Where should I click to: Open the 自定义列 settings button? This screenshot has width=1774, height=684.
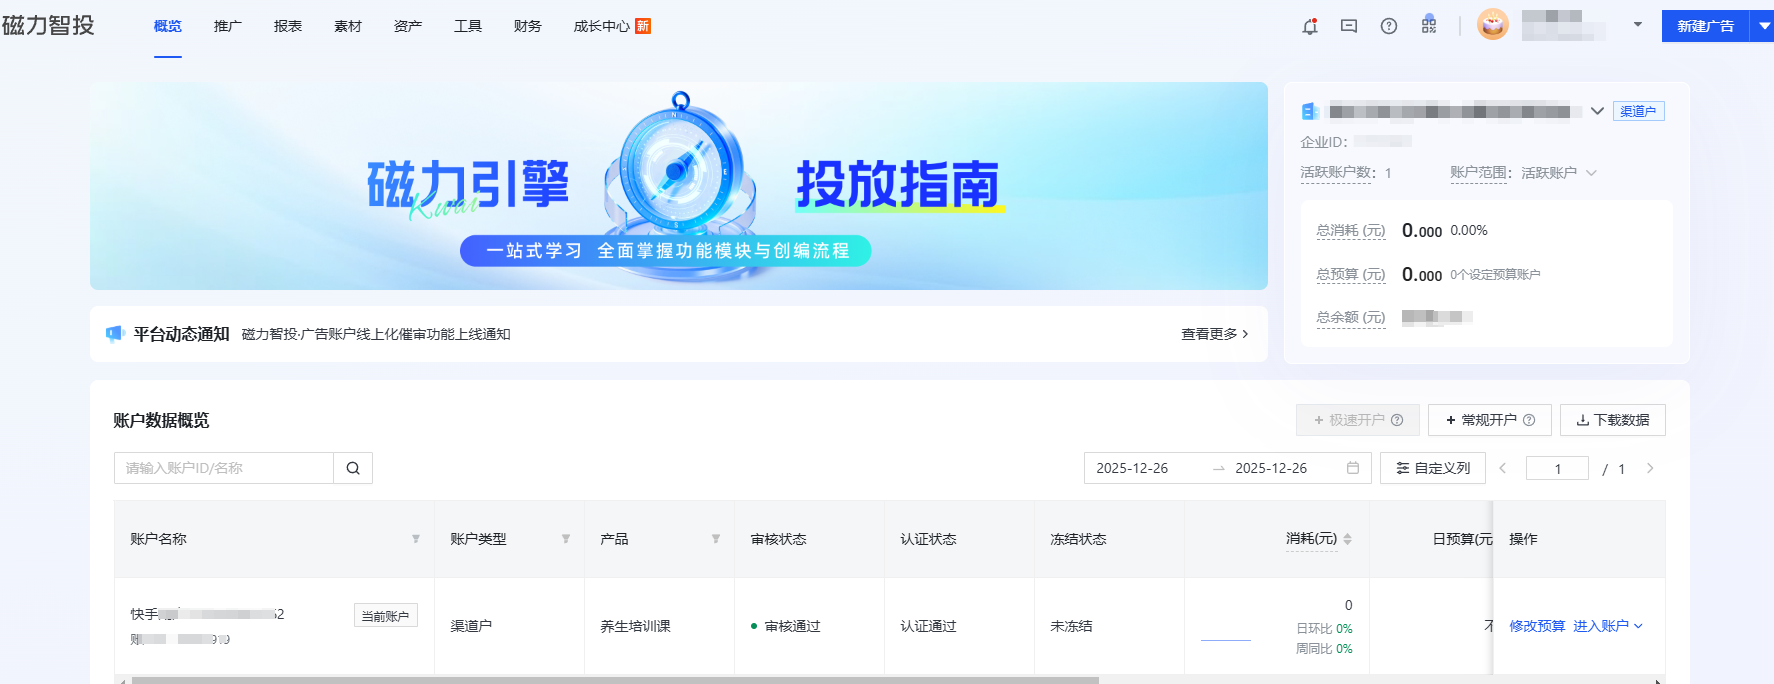tap(1433, 468)
